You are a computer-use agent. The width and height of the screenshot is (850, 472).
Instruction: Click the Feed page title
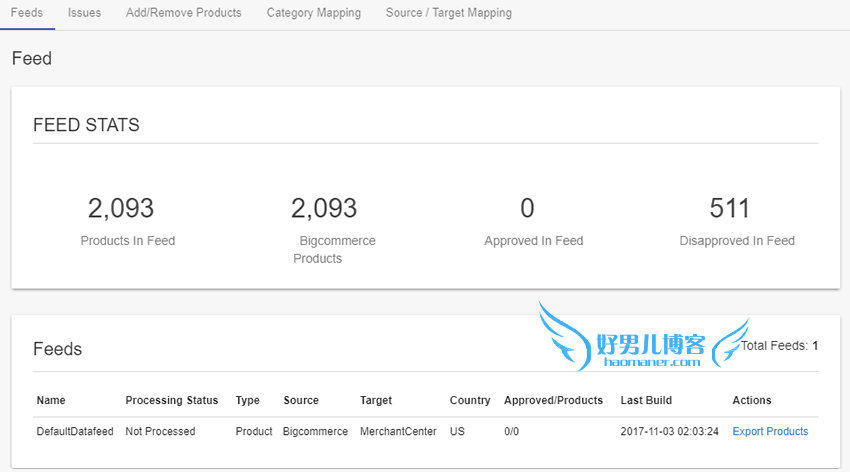pos(32,59)
